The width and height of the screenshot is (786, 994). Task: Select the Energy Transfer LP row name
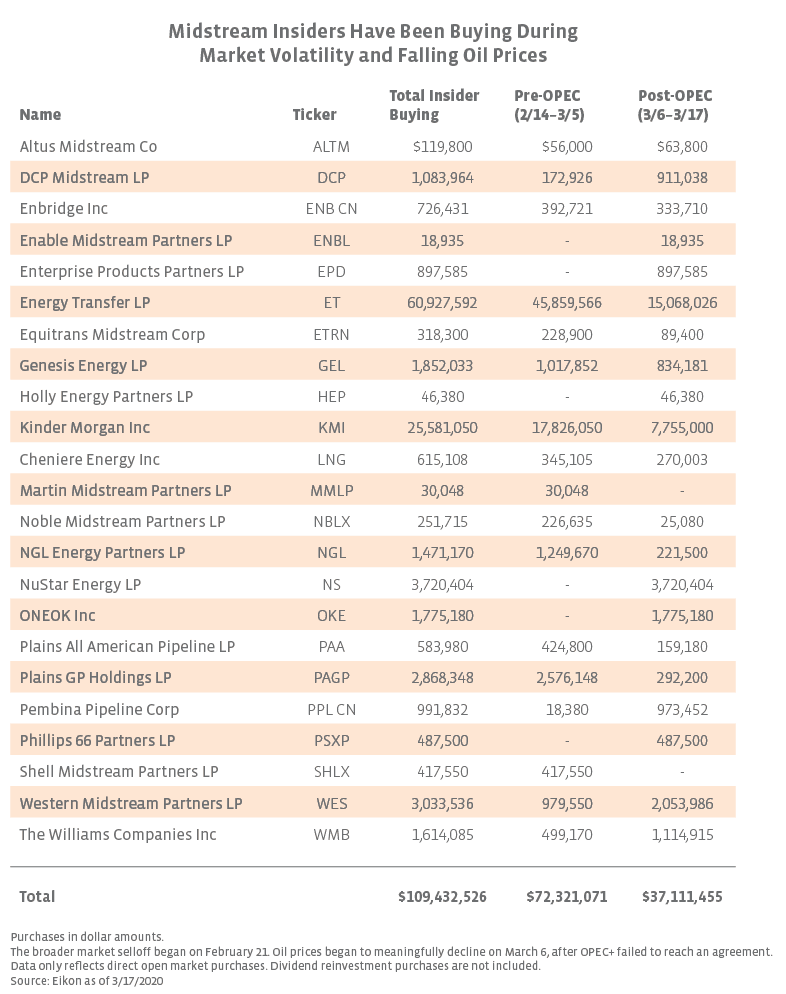point(85,302)
